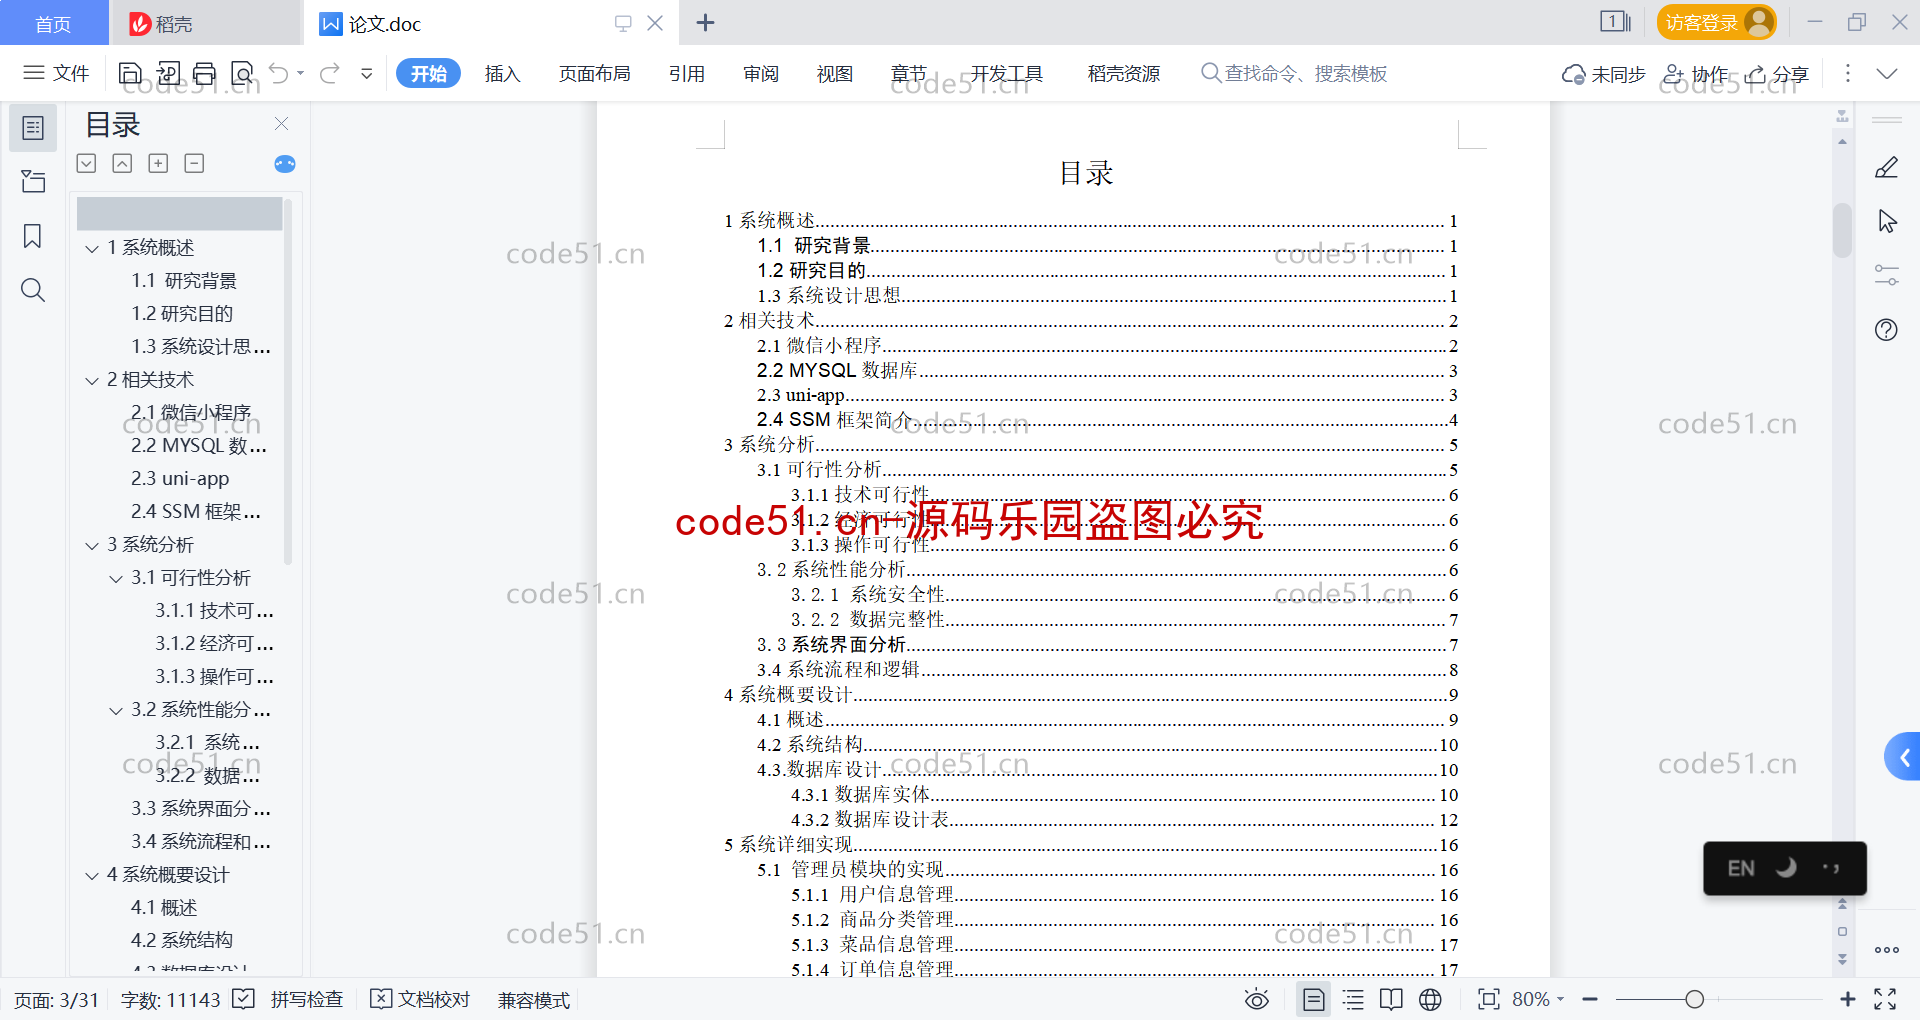Open the more options vertical dots
Screen dimensions: 1920x1020
[x=1847, y=73]
